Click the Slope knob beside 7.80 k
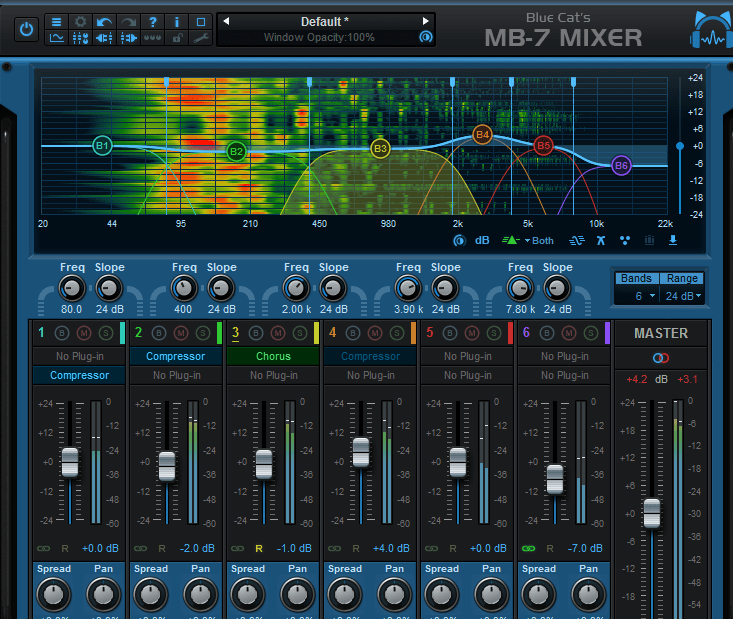Screen dimensions: 733x619 tap(556, 289)
